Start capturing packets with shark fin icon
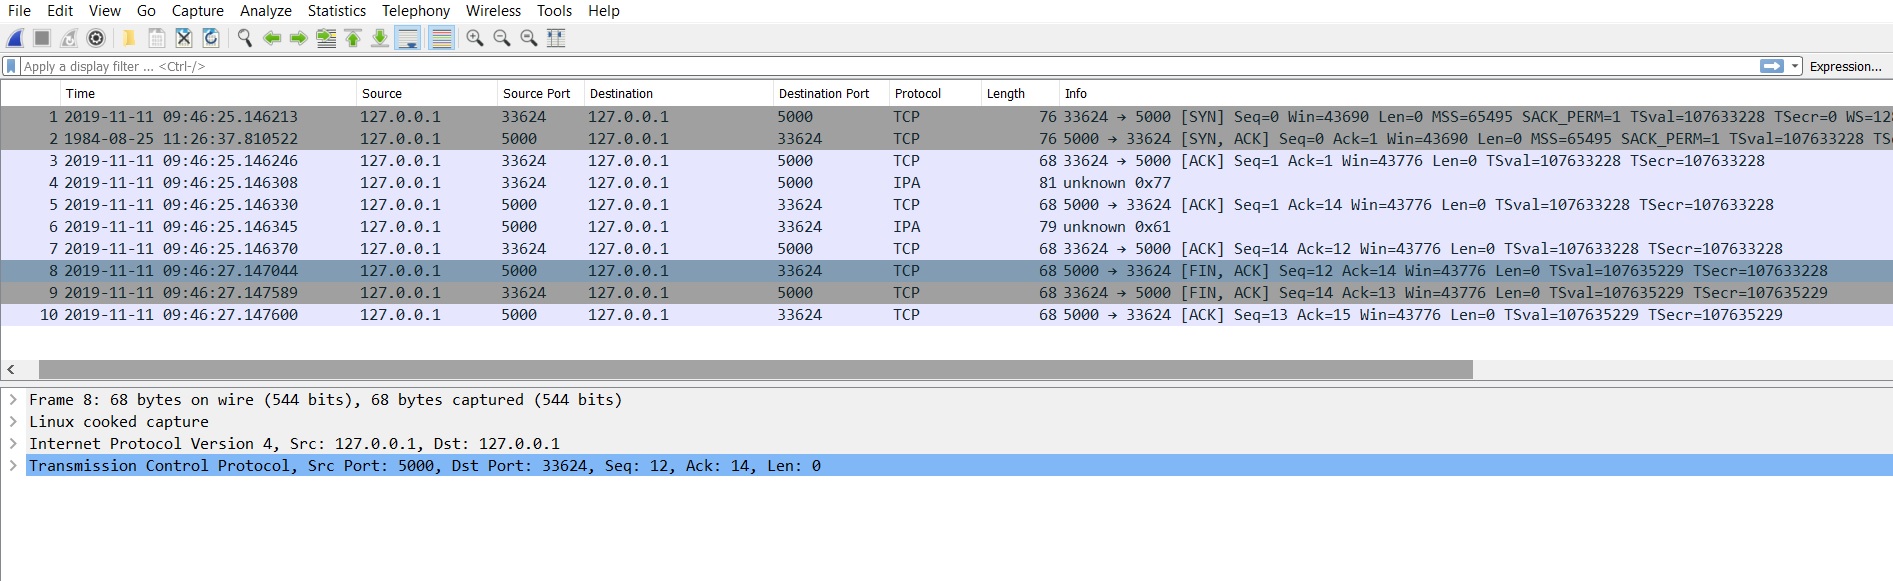The width and height of the screenshot is (1893, 581). pyautogui.click(x=15, y=38)
